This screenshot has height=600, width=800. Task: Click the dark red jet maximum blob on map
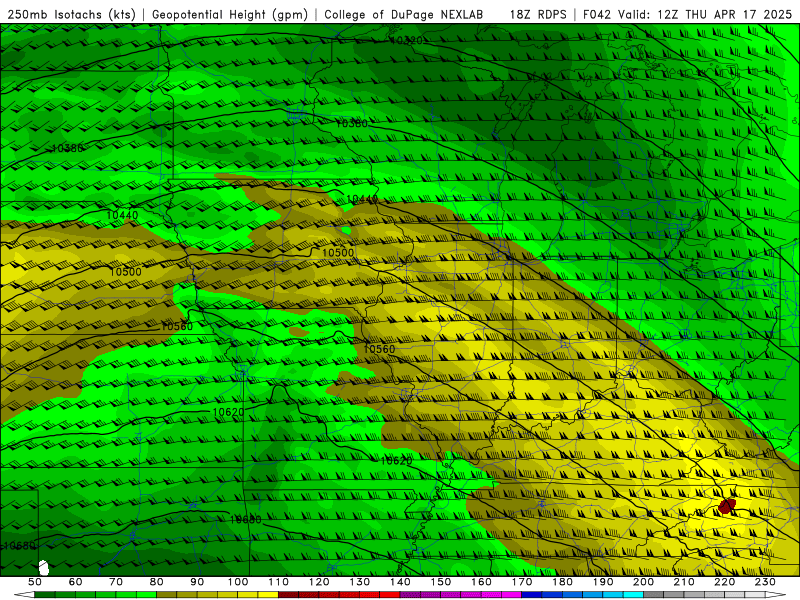click(727, 506)
